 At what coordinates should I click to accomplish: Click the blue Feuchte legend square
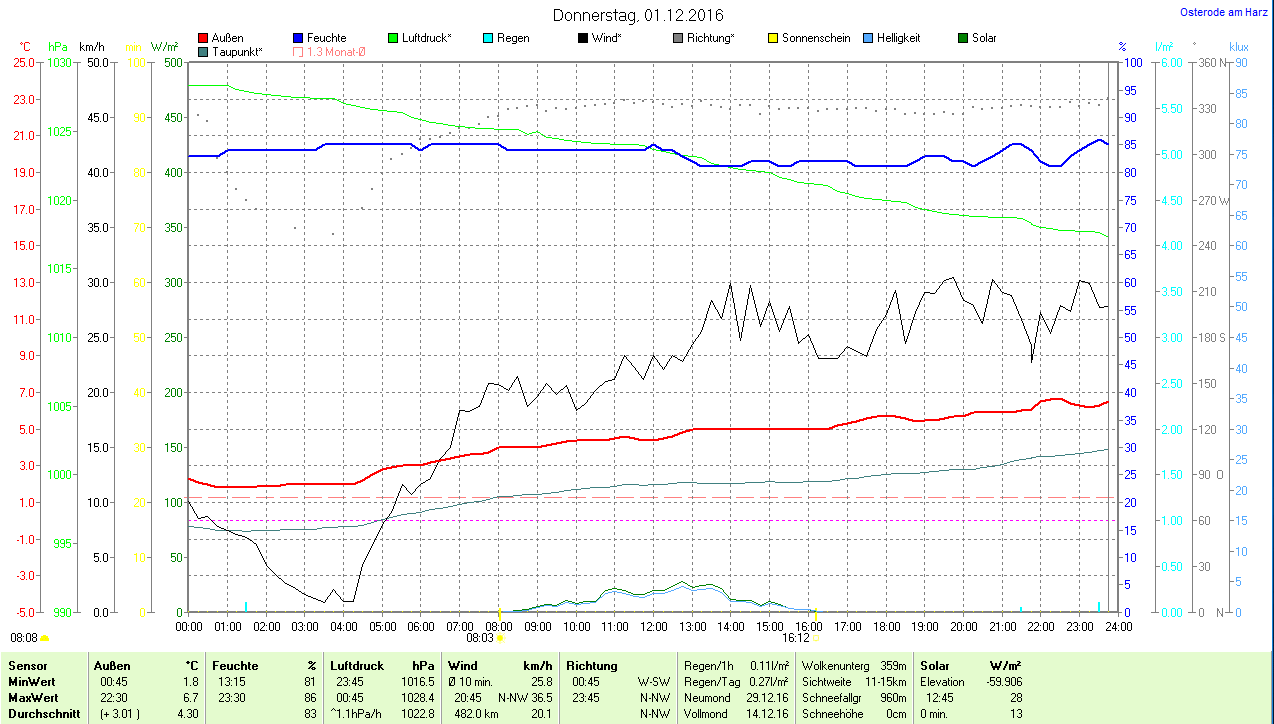point(298,38)
